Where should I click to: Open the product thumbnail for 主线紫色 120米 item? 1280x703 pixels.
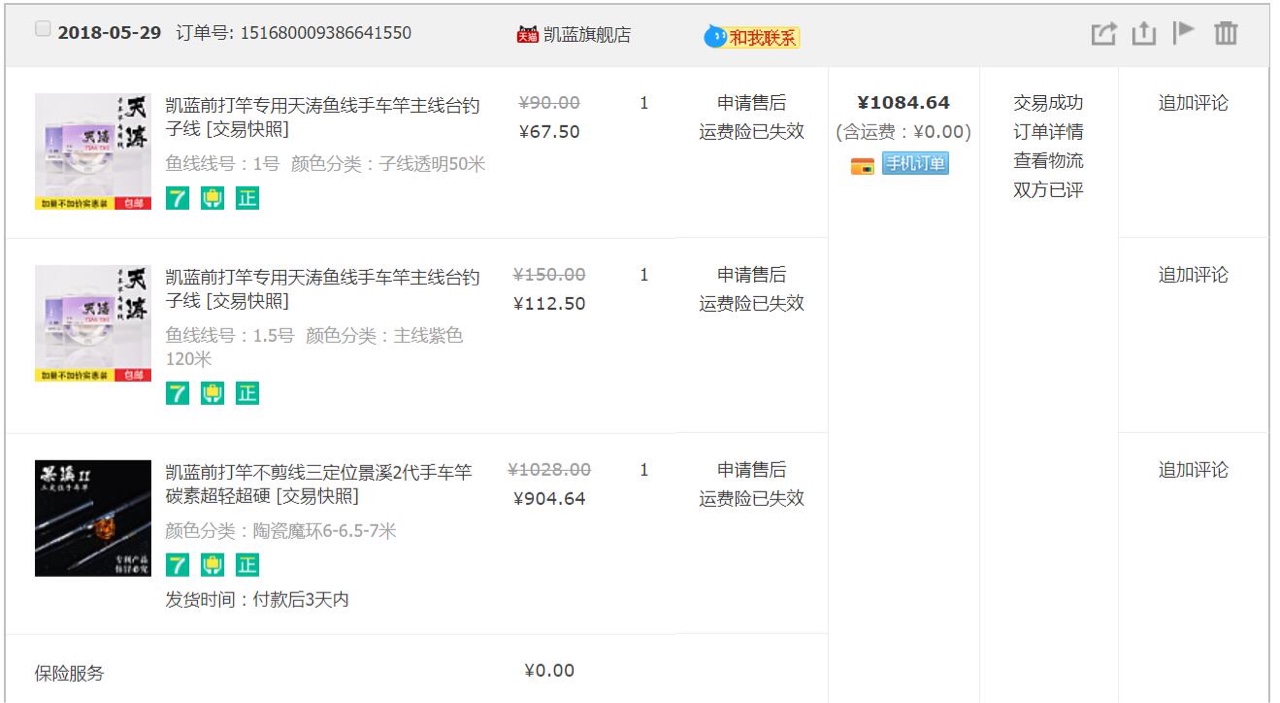point(93,324)
